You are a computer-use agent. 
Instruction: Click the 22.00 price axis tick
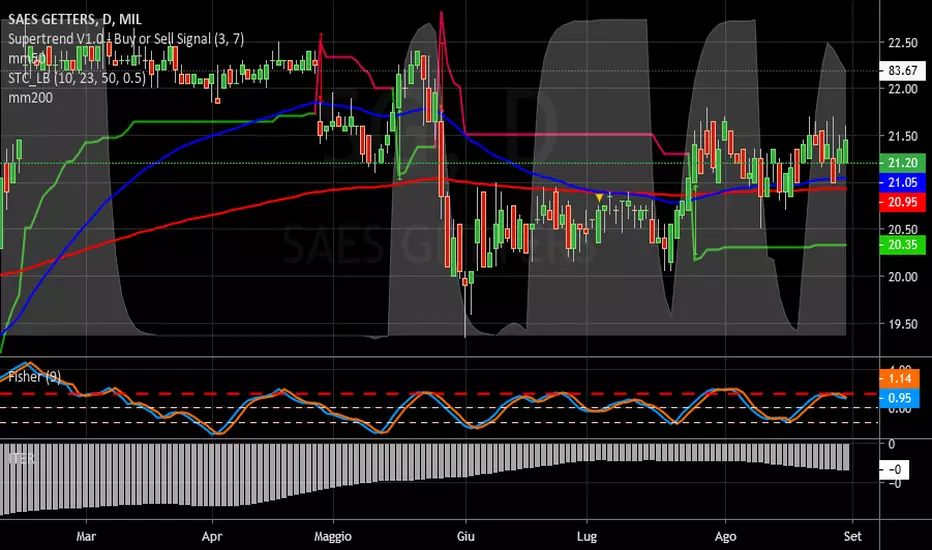(x=902, y=89)
